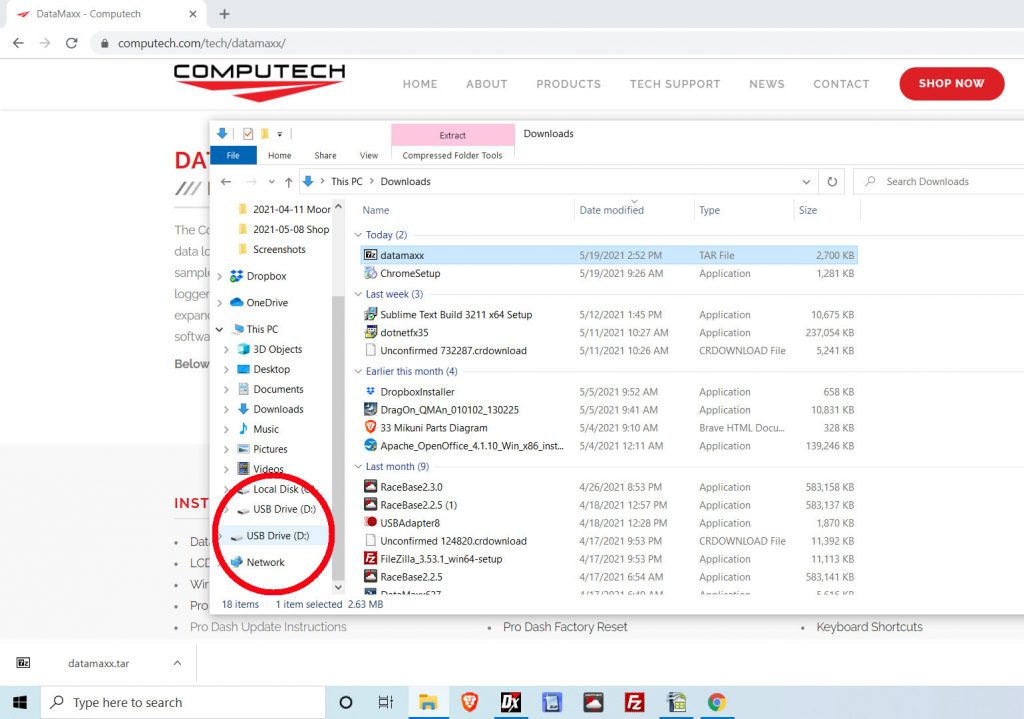Open the PRODUCTS menu on Computech site
The width and height of the screenshot is (1024, 719).
click(x=569, y=84)
